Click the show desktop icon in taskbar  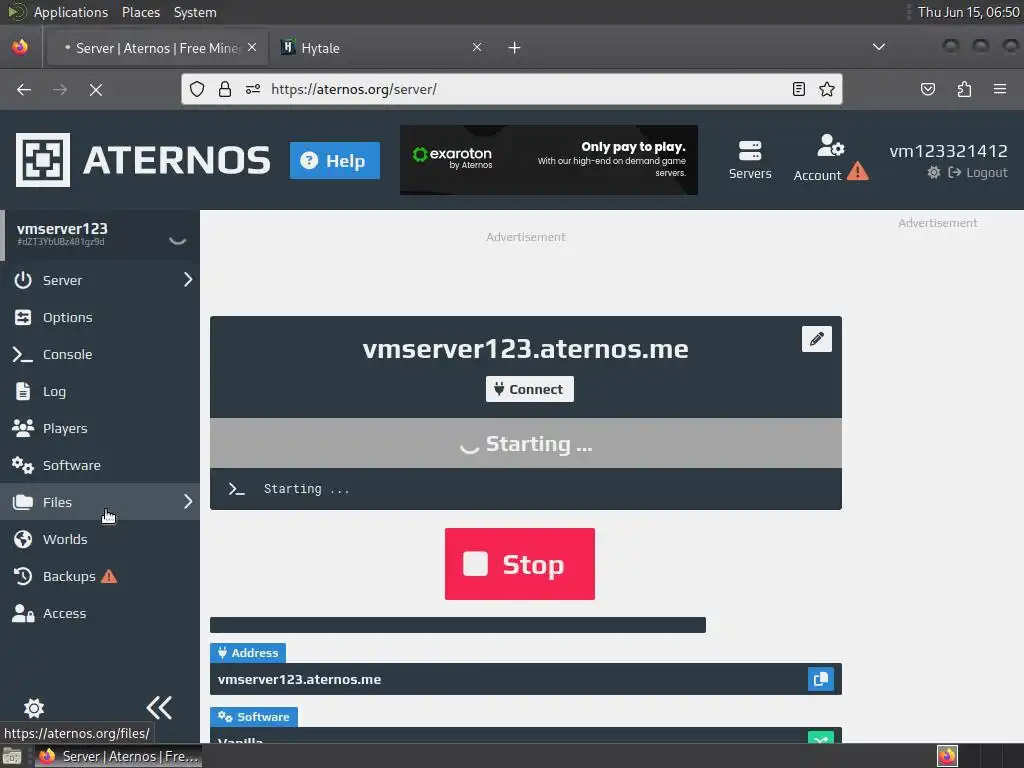(x=12, y=756)
